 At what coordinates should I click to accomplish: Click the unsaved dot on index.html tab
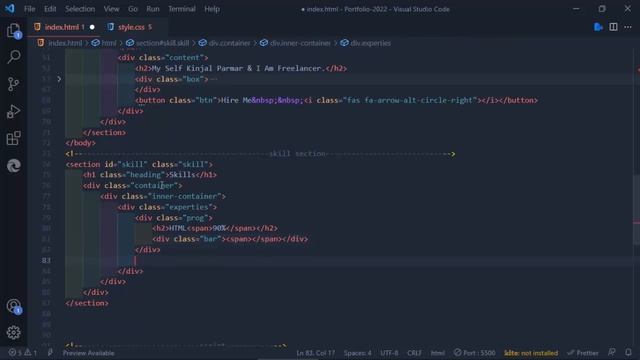coord(92,27)
